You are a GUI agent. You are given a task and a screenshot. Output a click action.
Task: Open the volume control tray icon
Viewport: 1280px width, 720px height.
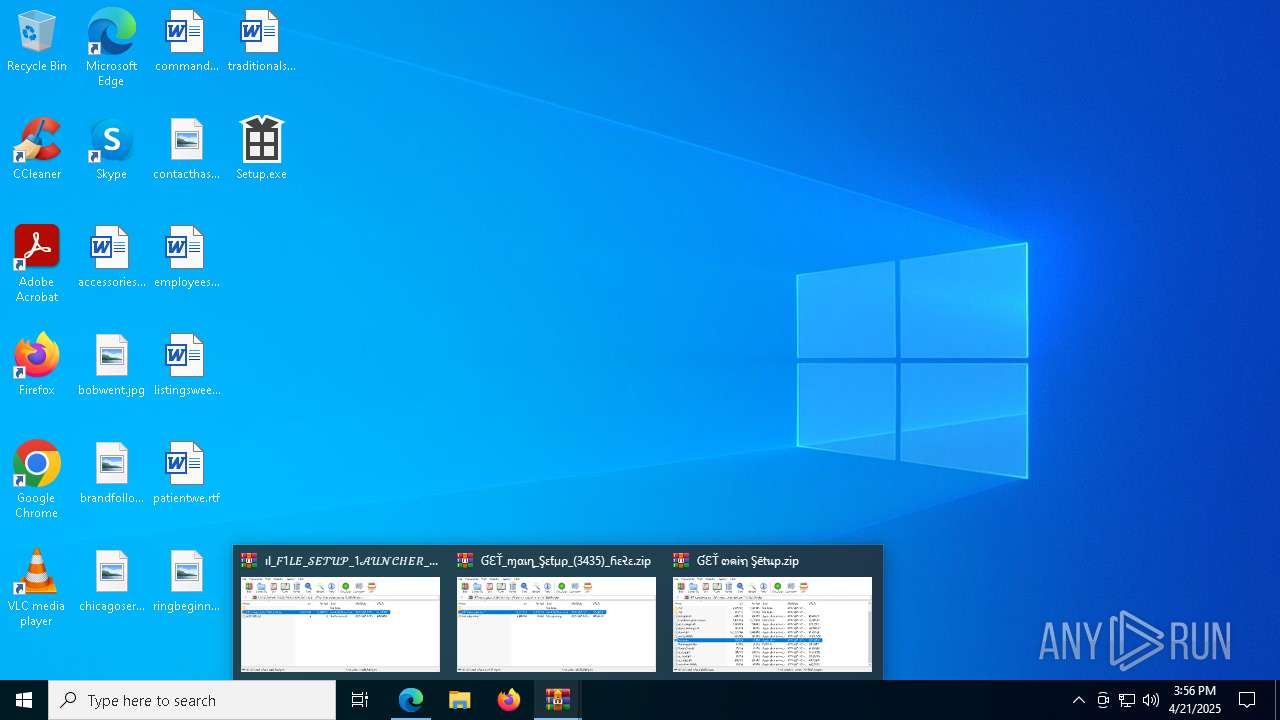click(x=1151, y=700)
